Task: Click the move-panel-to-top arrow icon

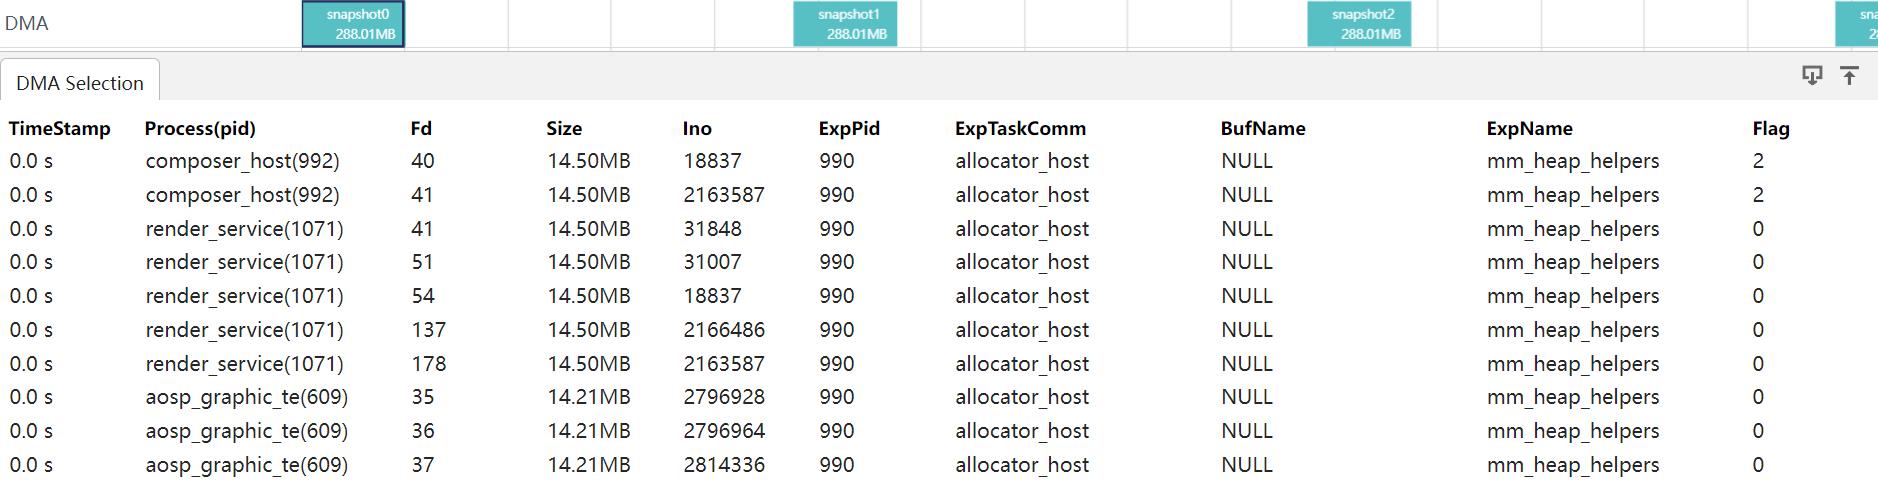Action: (1849, 76)
